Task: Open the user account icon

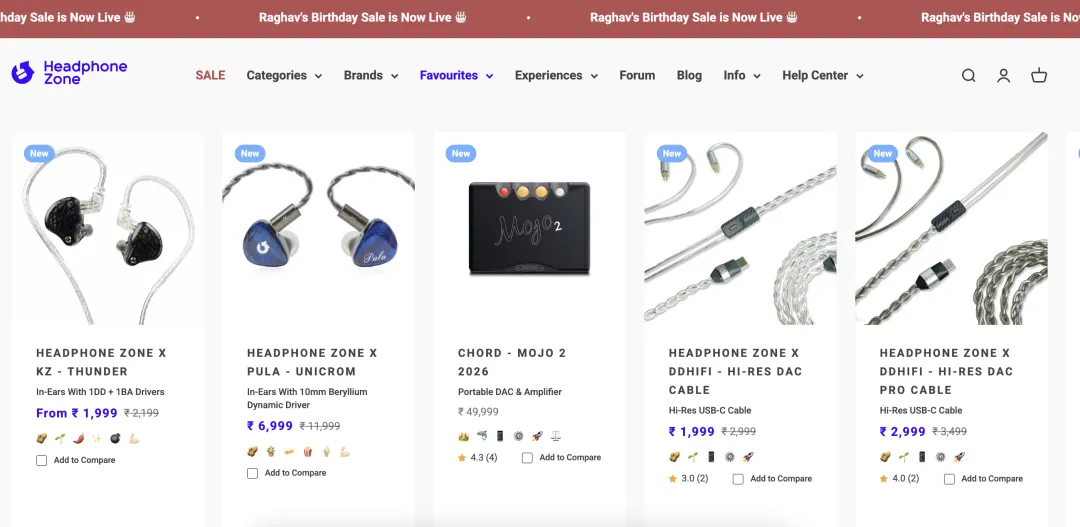Action: (1003, 75)
